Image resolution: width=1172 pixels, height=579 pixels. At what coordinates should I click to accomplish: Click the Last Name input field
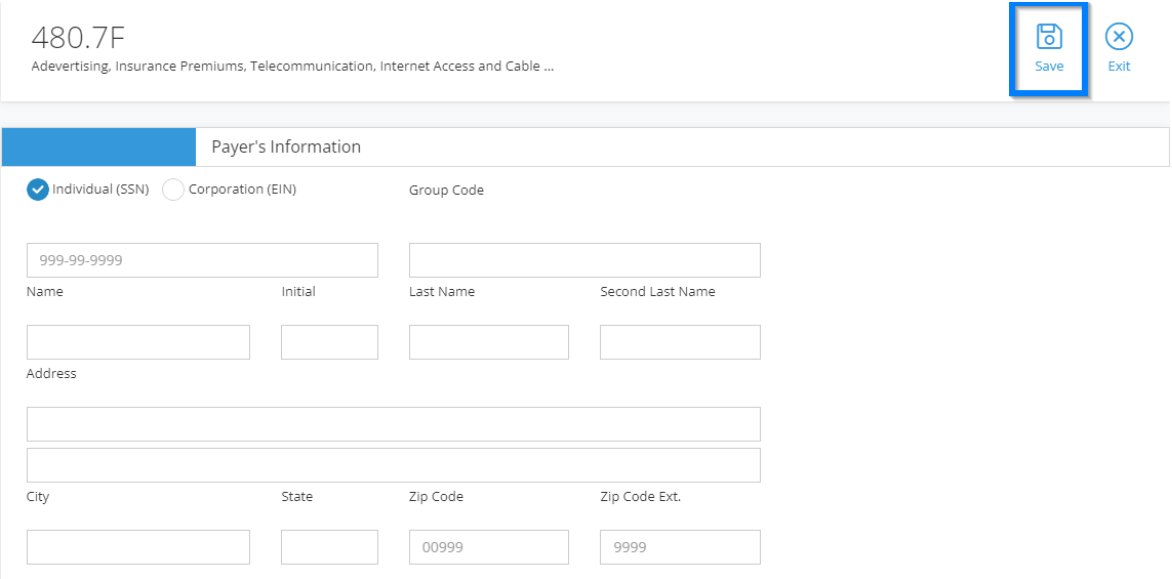pos(489,342)
